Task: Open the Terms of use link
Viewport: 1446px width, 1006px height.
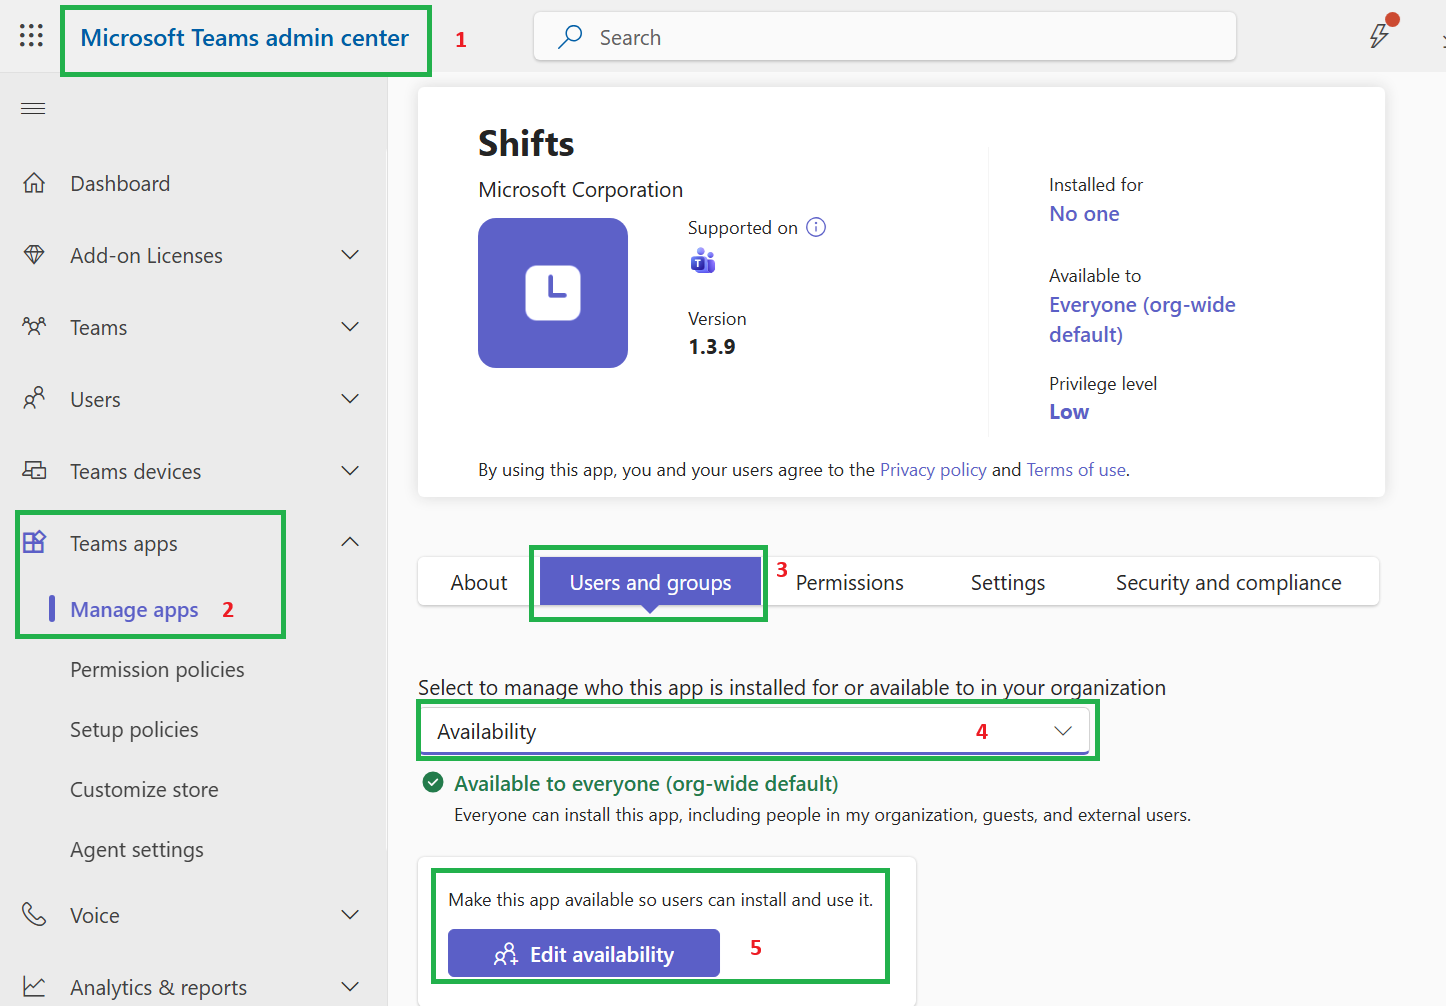Action: pos(1076,470)
